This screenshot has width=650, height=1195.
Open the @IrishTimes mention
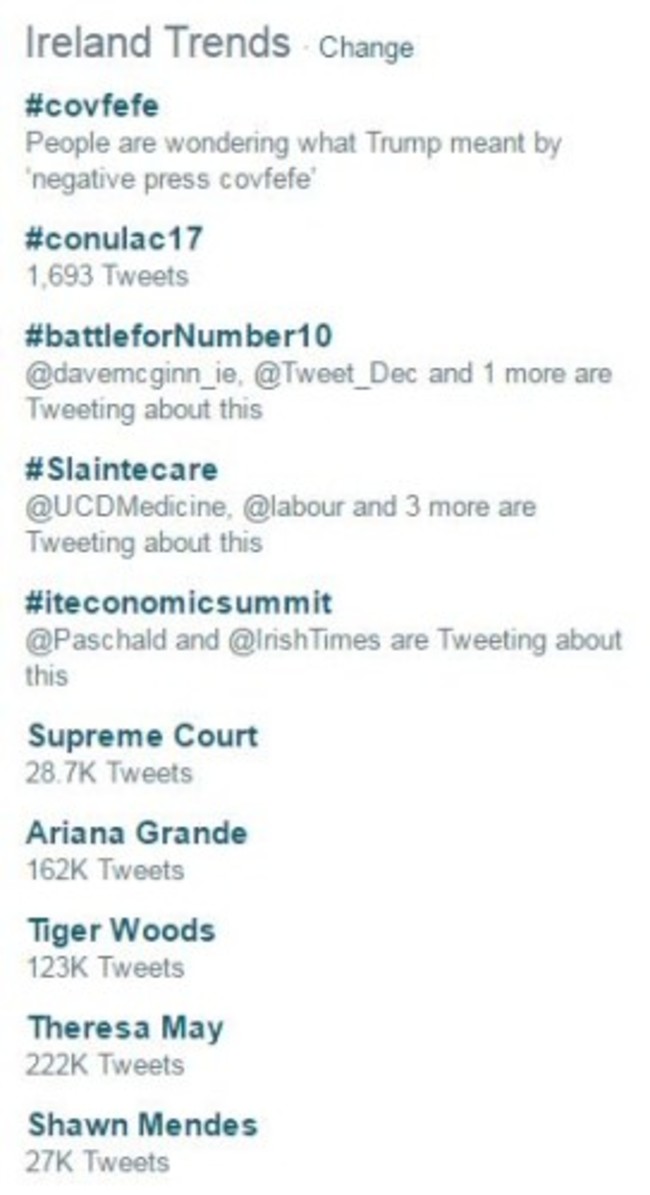[304, 640]
